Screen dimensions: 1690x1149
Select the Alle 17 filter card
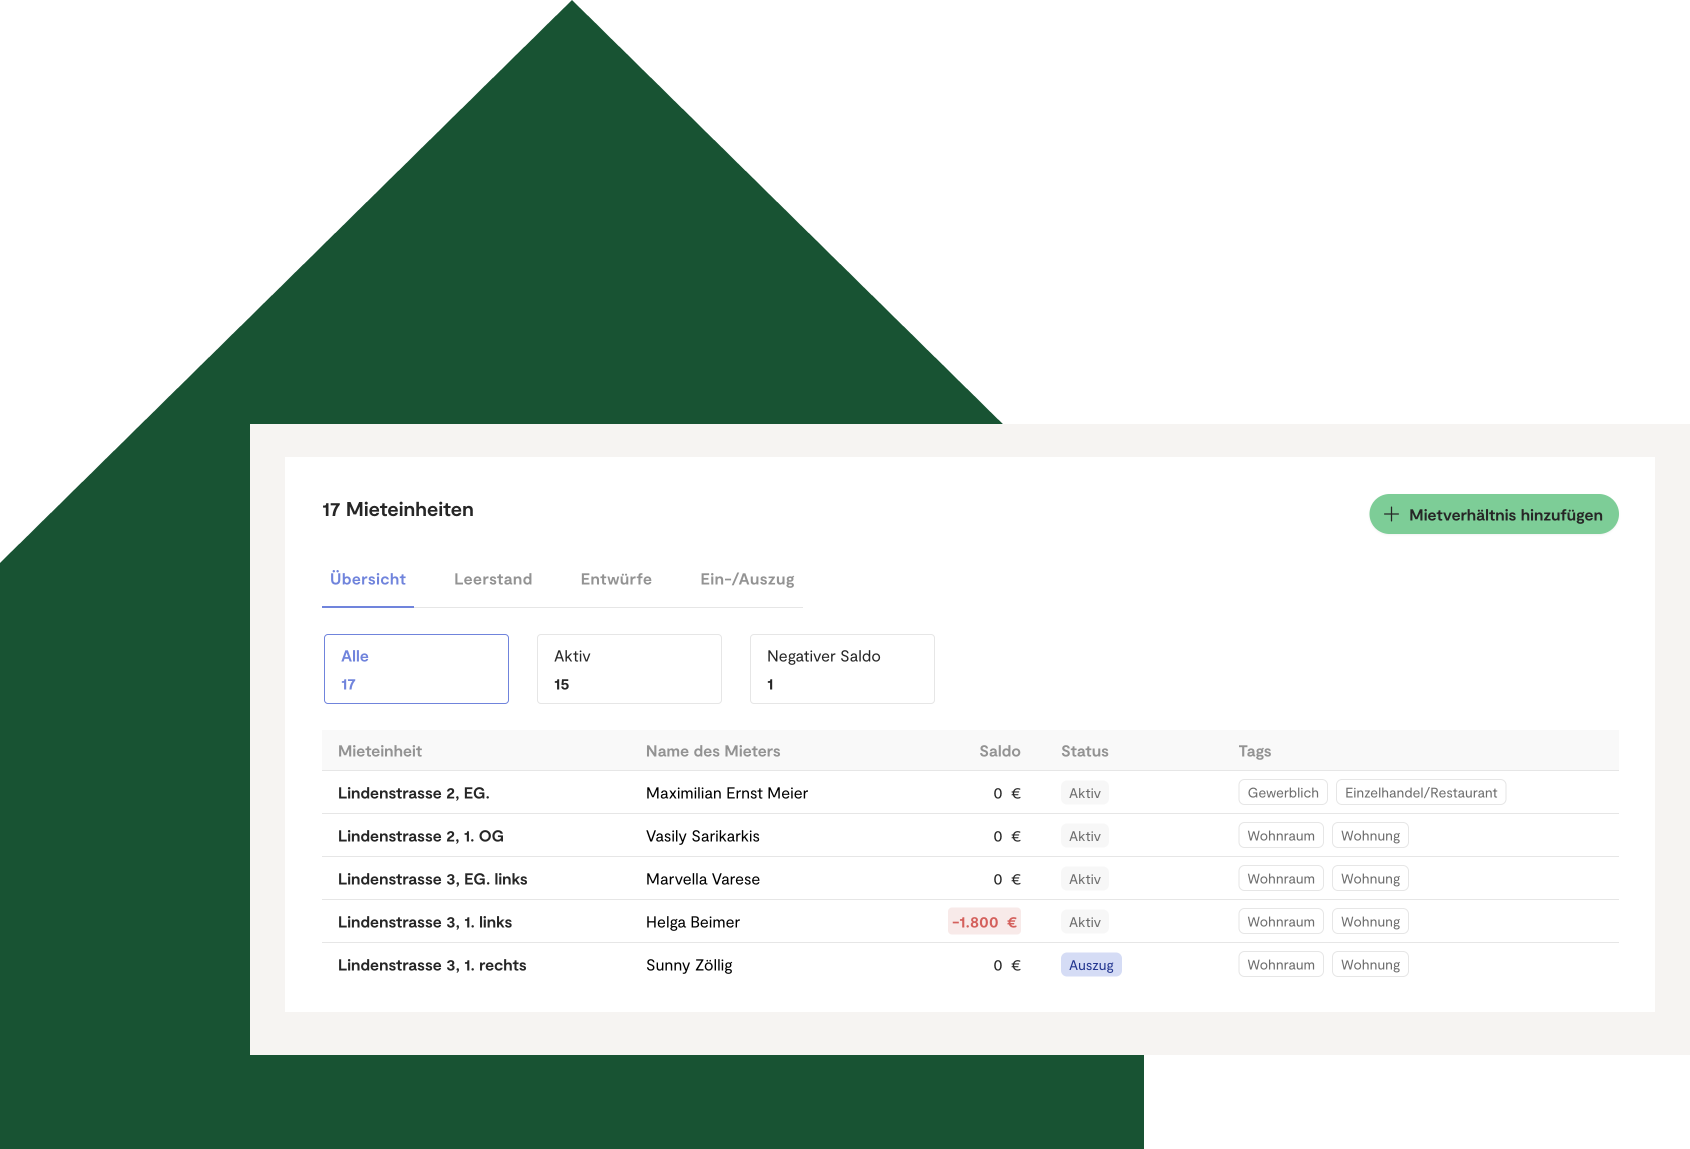click(416, 669)
